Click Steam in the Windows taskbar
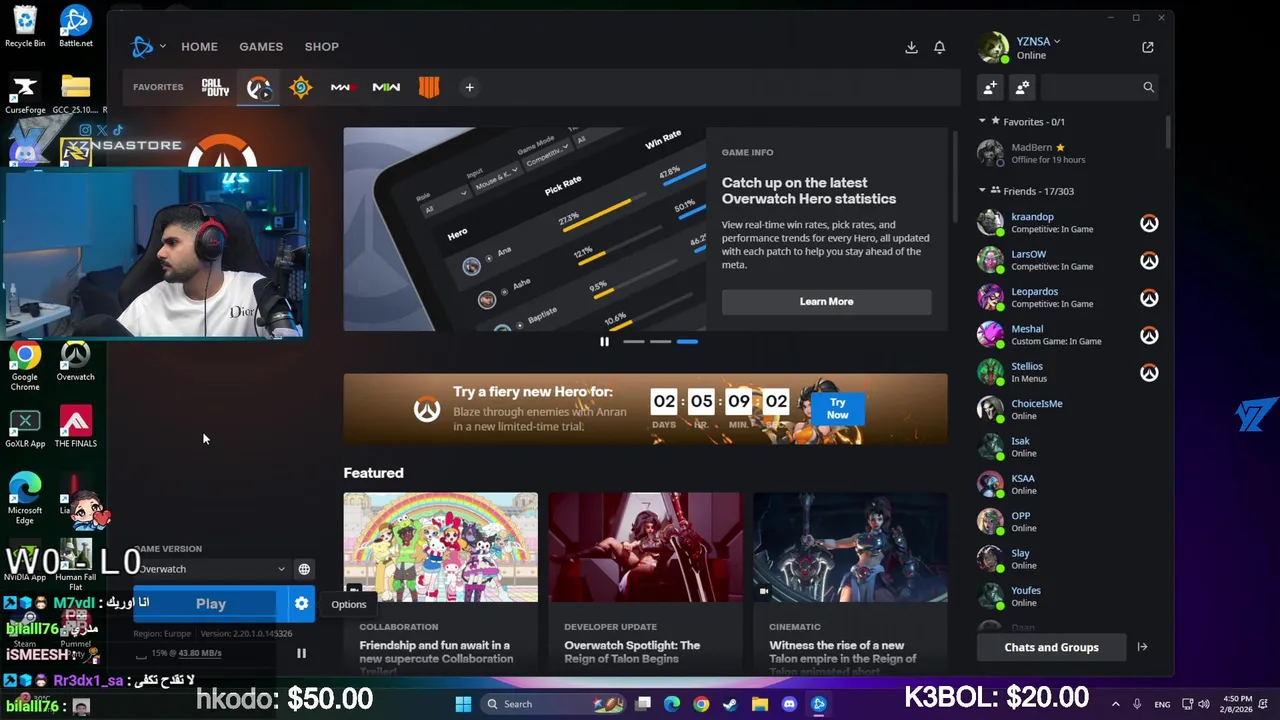 pos(730,704)
